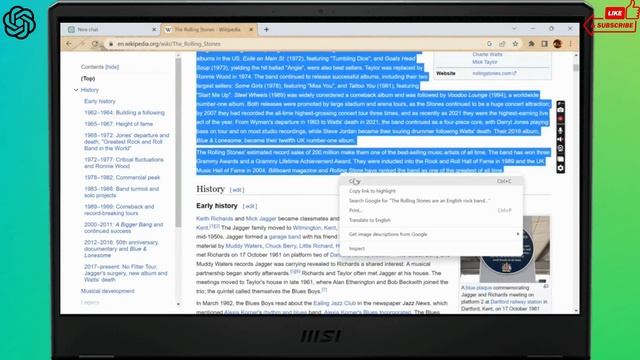Open the band's website link in infobox
Image resolution: width=640 pixels, height=360 pixels.
[x=494, y=73]
